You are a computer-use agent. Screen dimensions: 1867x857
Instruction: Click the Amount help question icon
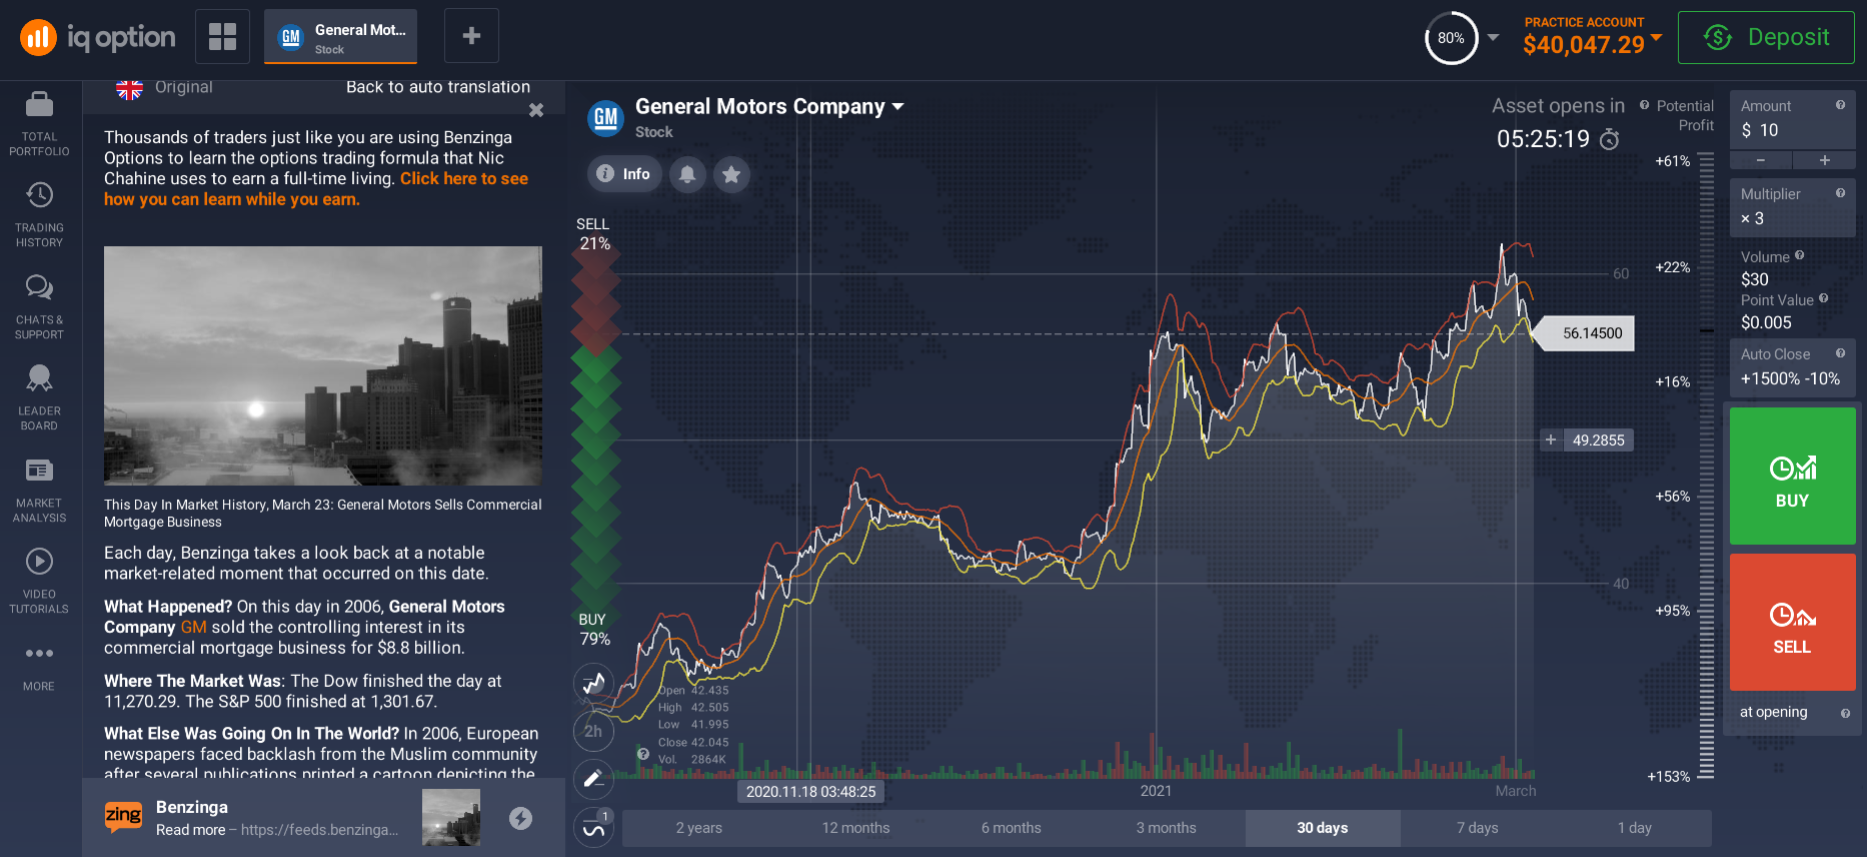tap(1840, 105)
